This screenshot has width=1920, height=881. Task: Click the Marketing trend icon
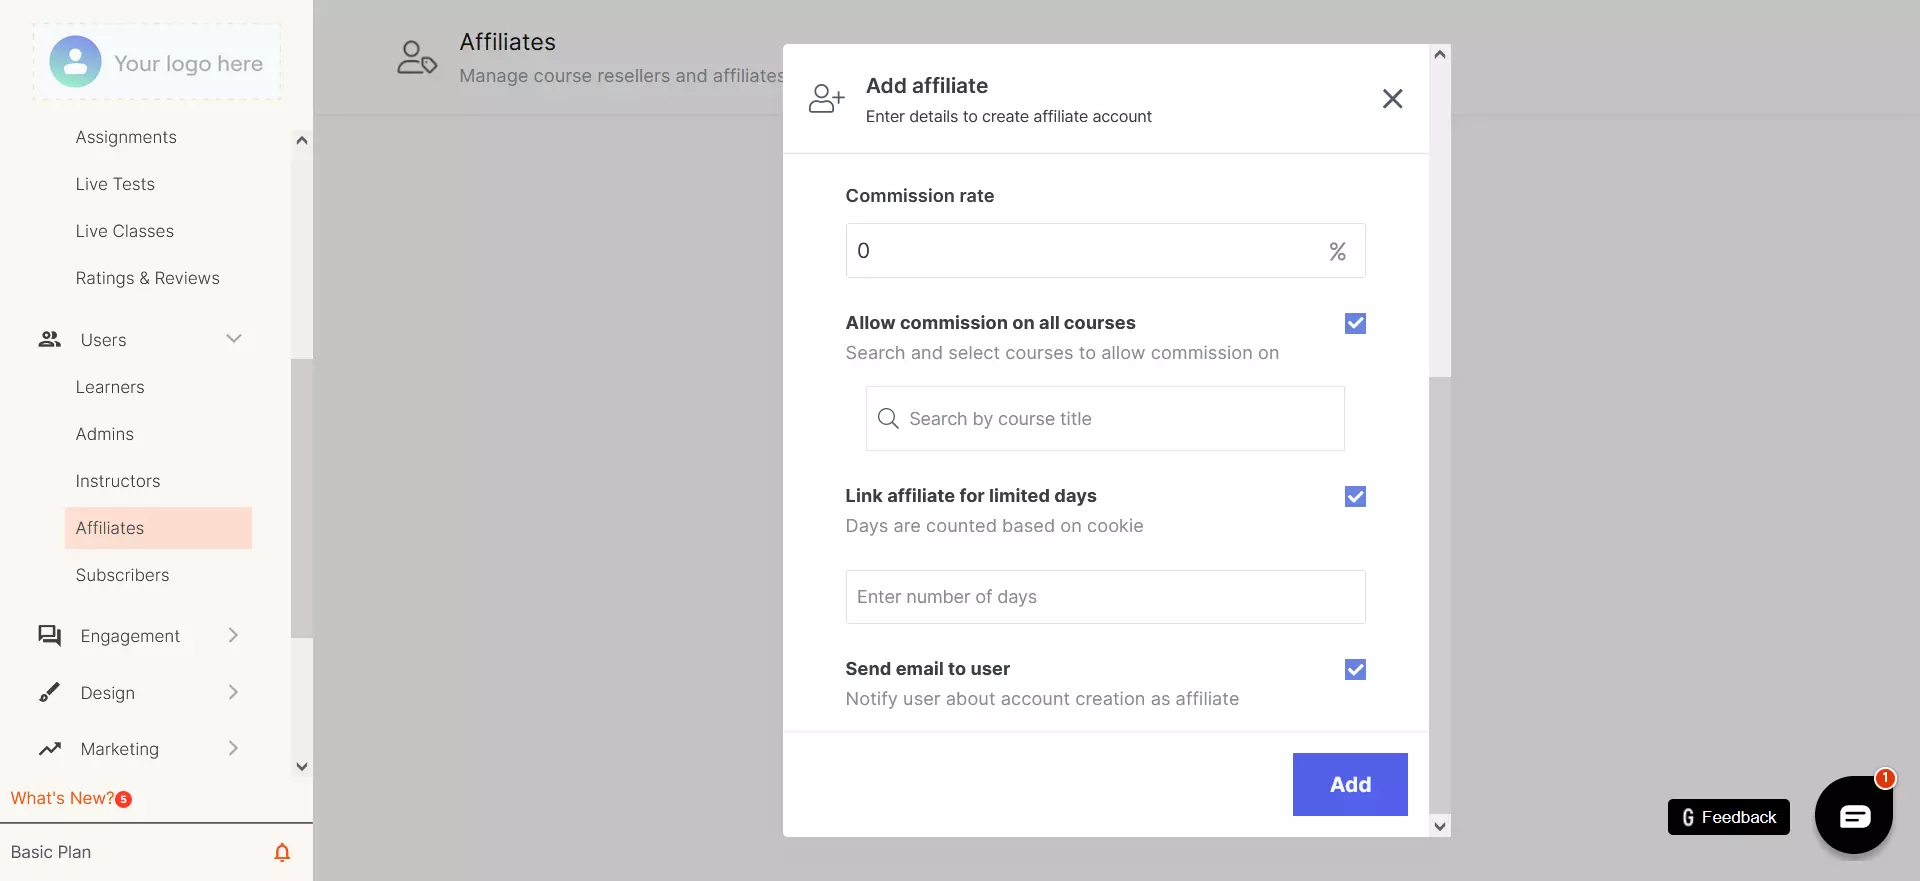tap(50, 749)
